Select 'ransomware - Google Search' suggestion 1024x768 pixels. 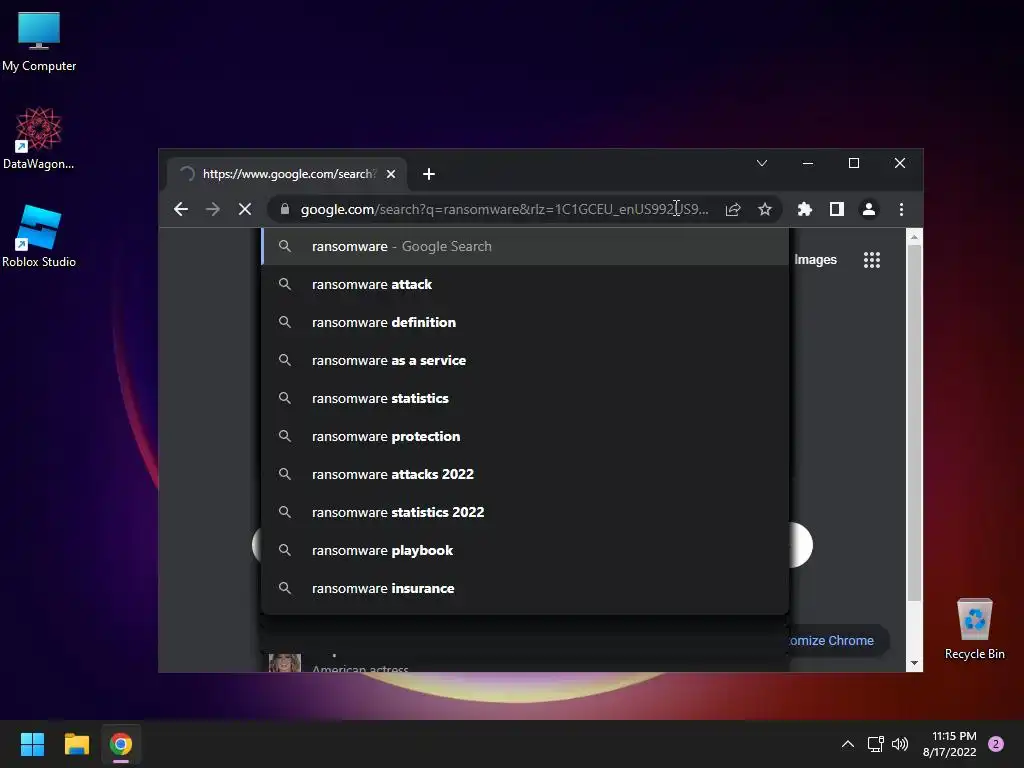(525, 246)
